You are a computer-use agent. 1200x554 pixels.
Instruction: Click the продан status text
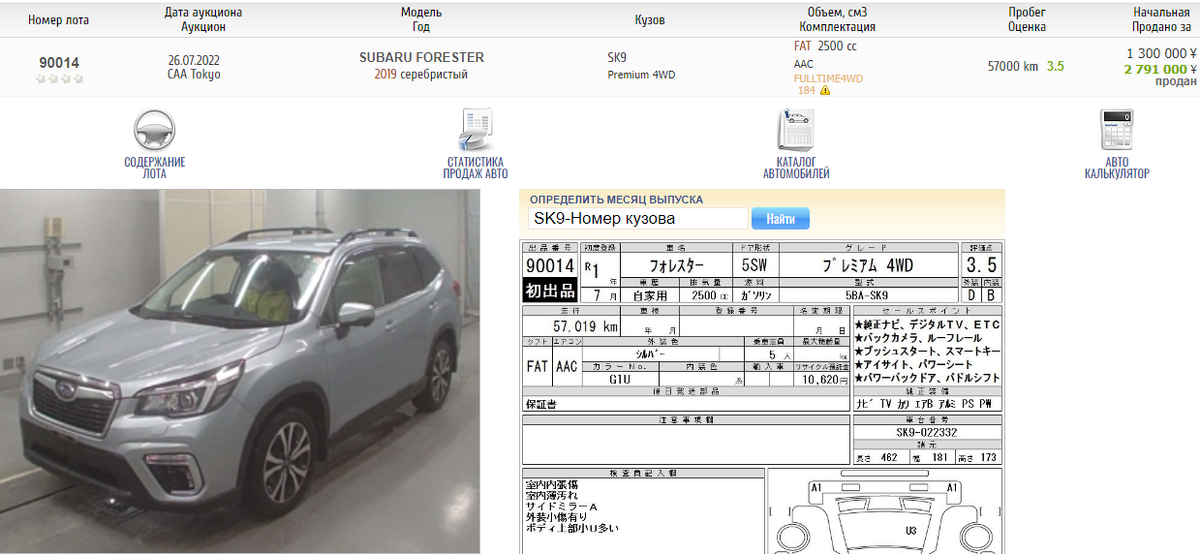(1176, 82)
